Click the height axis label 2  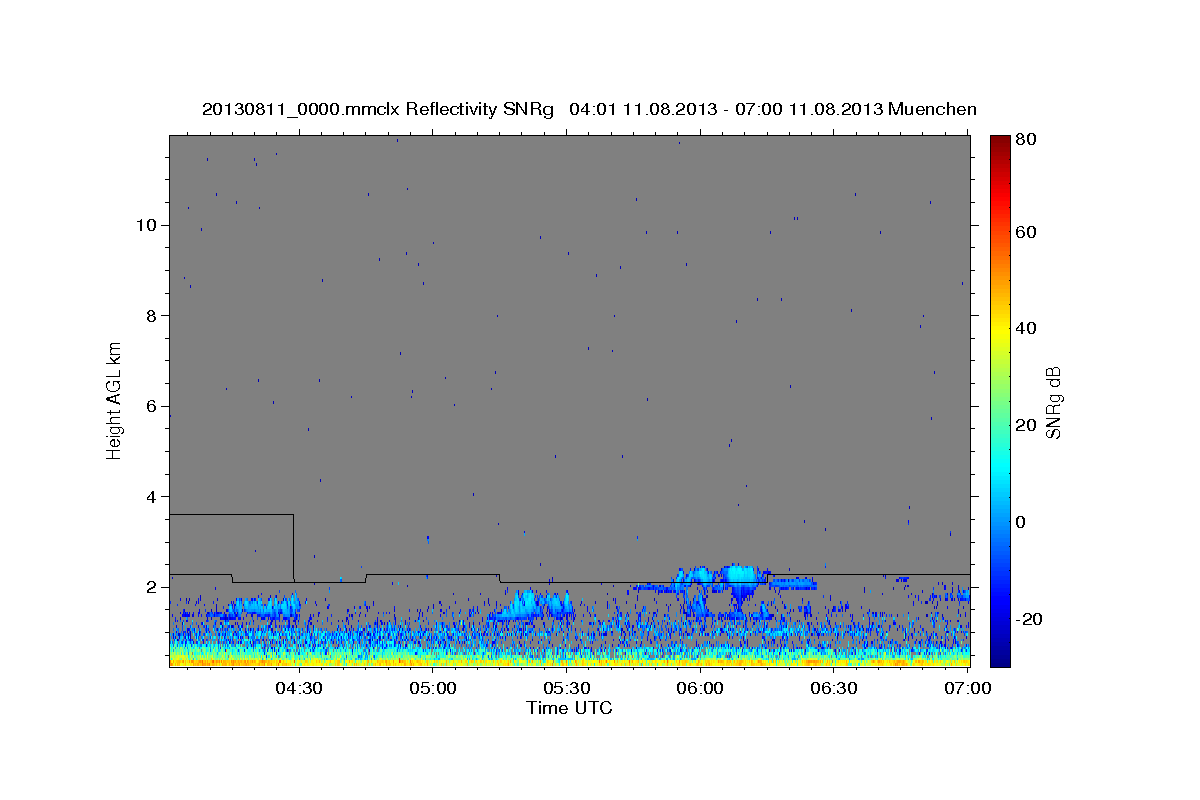(151, 587)
